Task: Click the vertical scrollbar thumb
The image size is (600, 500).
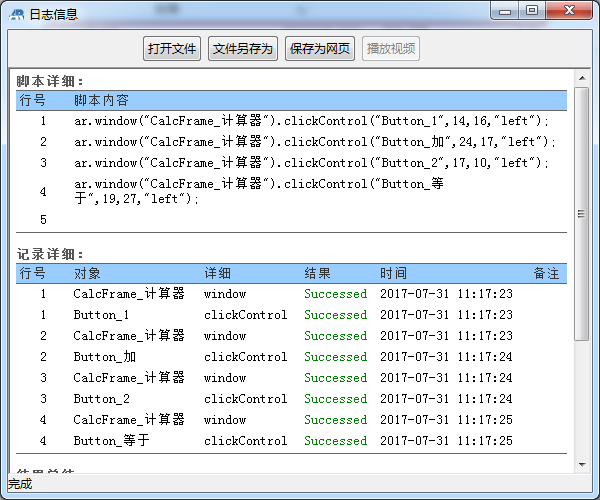Action: 582,213
